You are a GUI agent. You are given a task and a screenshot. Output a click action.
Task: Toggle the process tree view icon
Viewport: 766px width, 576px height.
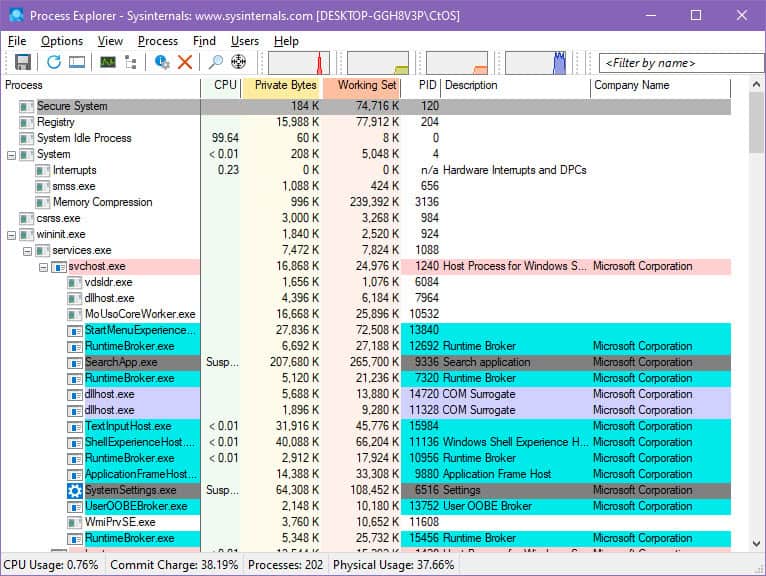click(130, 62)
